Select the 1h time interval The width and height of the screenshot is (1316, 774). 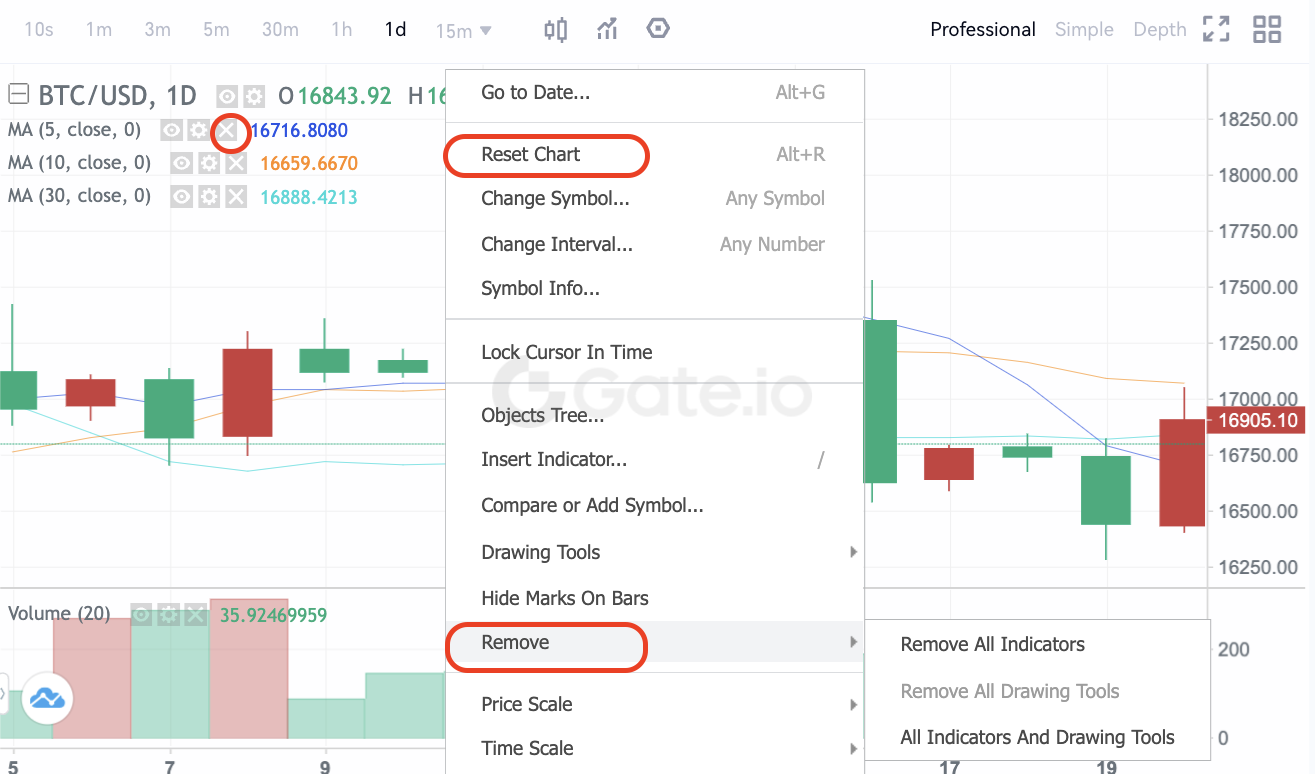(x=341, y=29)
